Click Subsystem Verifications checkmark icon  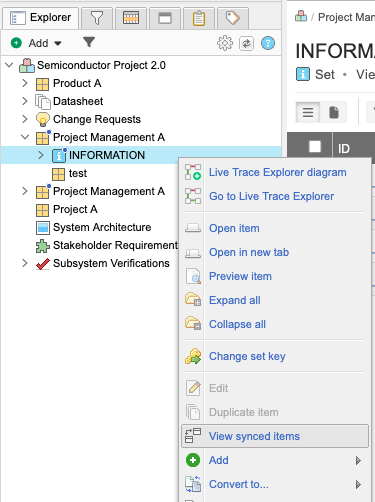[x=43, y=264]
